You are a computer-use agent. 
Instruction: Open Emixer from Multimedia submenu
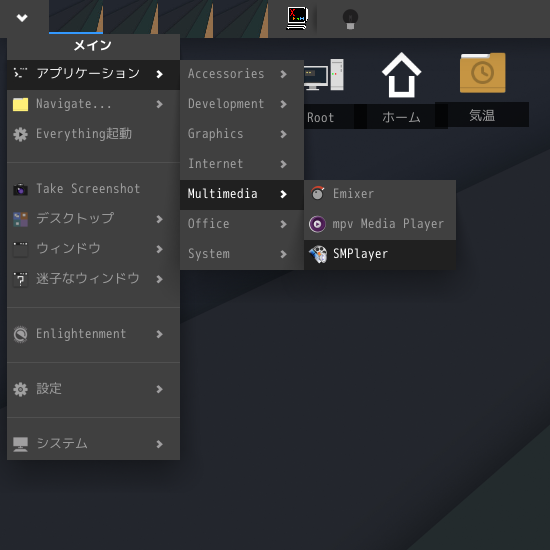pos(380,195)
